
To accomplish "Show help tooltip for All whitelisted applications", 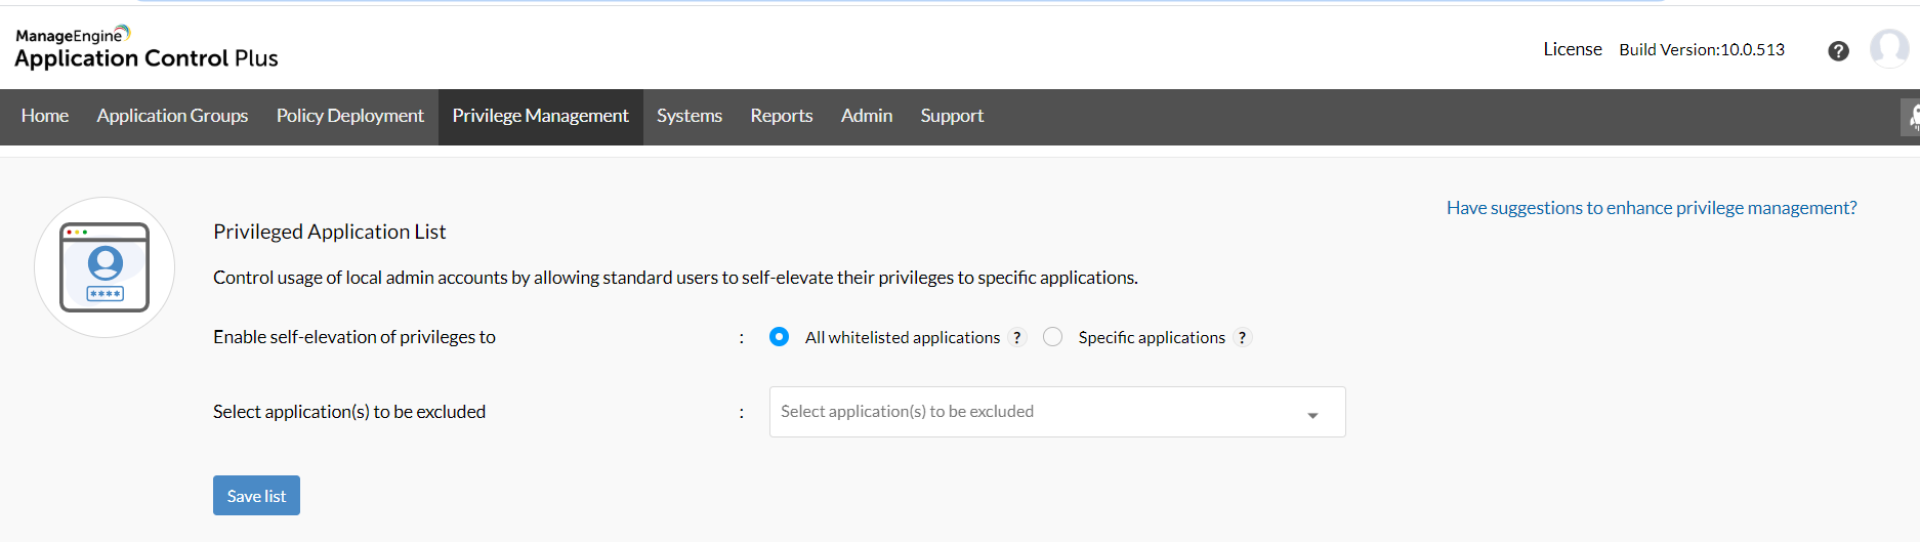I will (x=1017, y=338).
